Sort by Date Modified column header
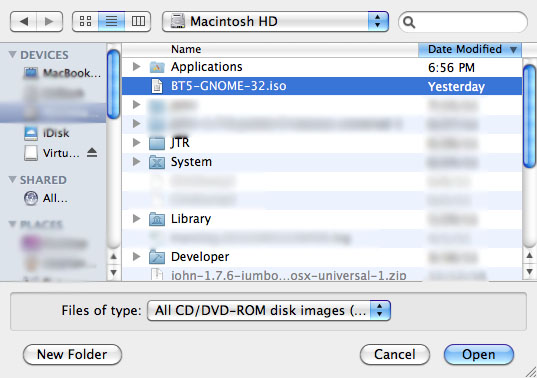This screenshot has height=378, width=537. [470, 49]
